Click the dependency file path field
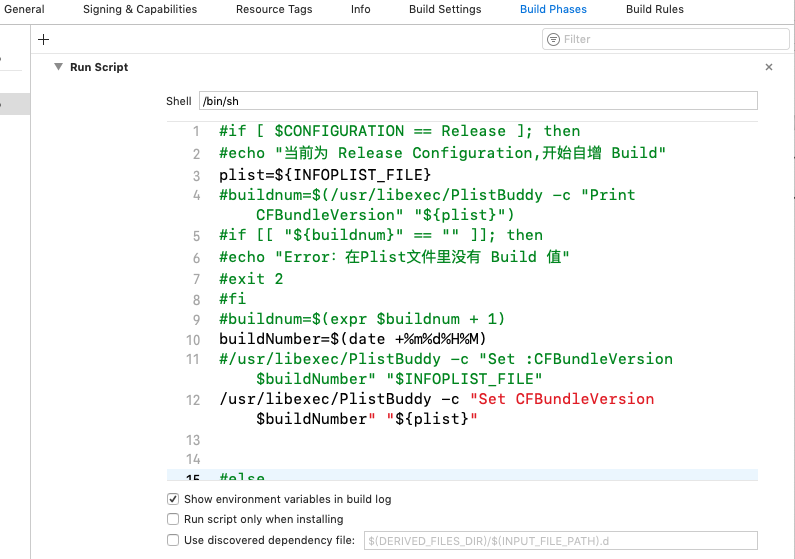795x559 pixels. coord(561,541)
